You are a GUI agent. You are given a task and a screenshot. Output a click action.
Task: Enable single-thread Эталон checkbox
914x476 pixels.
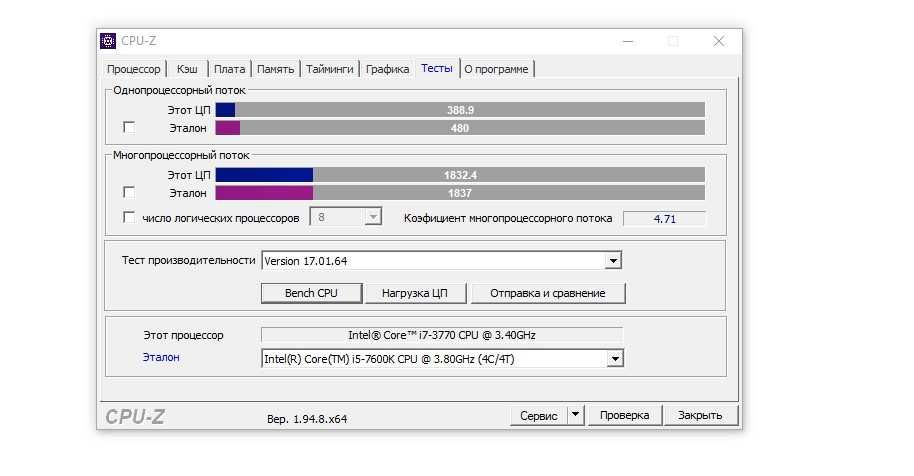pyautogui.click(x=129, y=127)
